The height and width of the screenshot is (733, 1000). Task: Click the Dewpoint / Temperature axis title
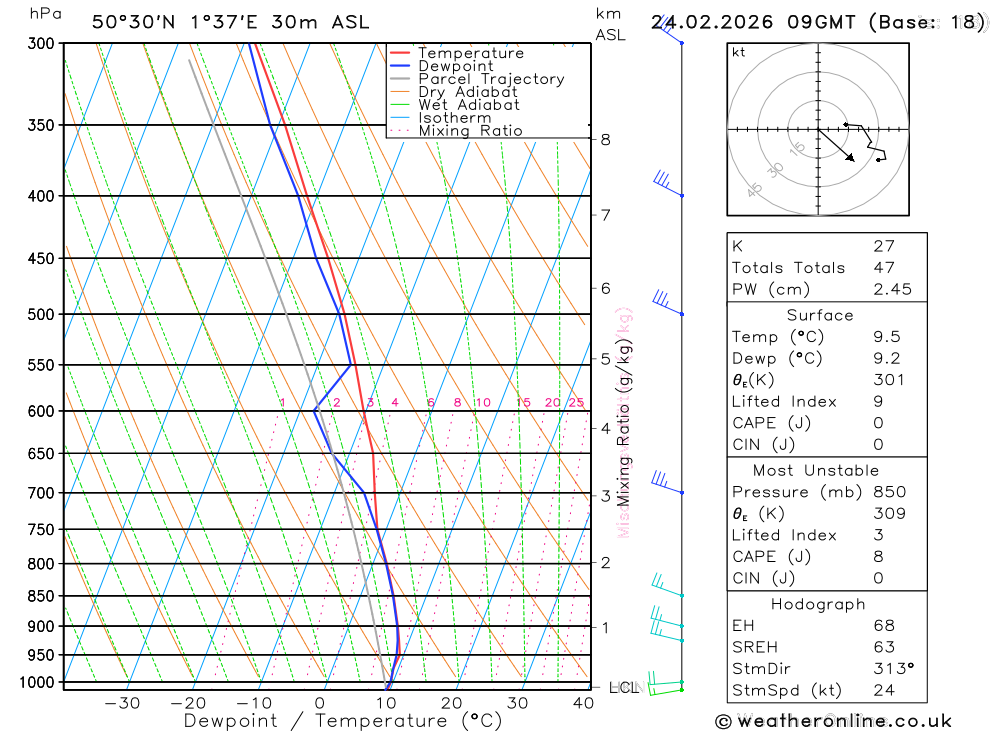click(x=343, y=721)
